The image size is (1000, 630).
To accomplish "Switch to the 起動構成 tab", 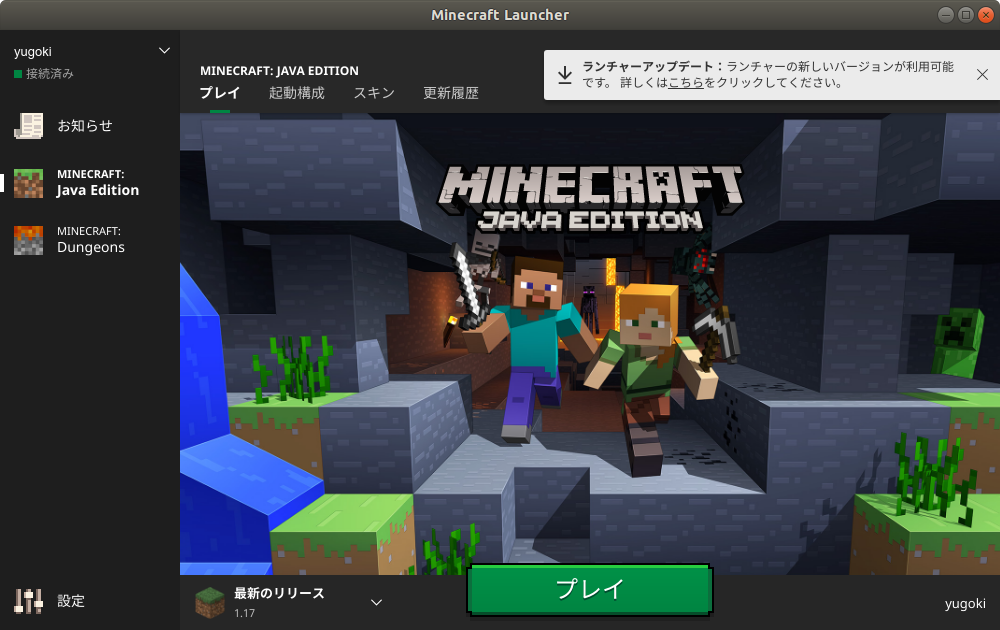I will (297, 93).
